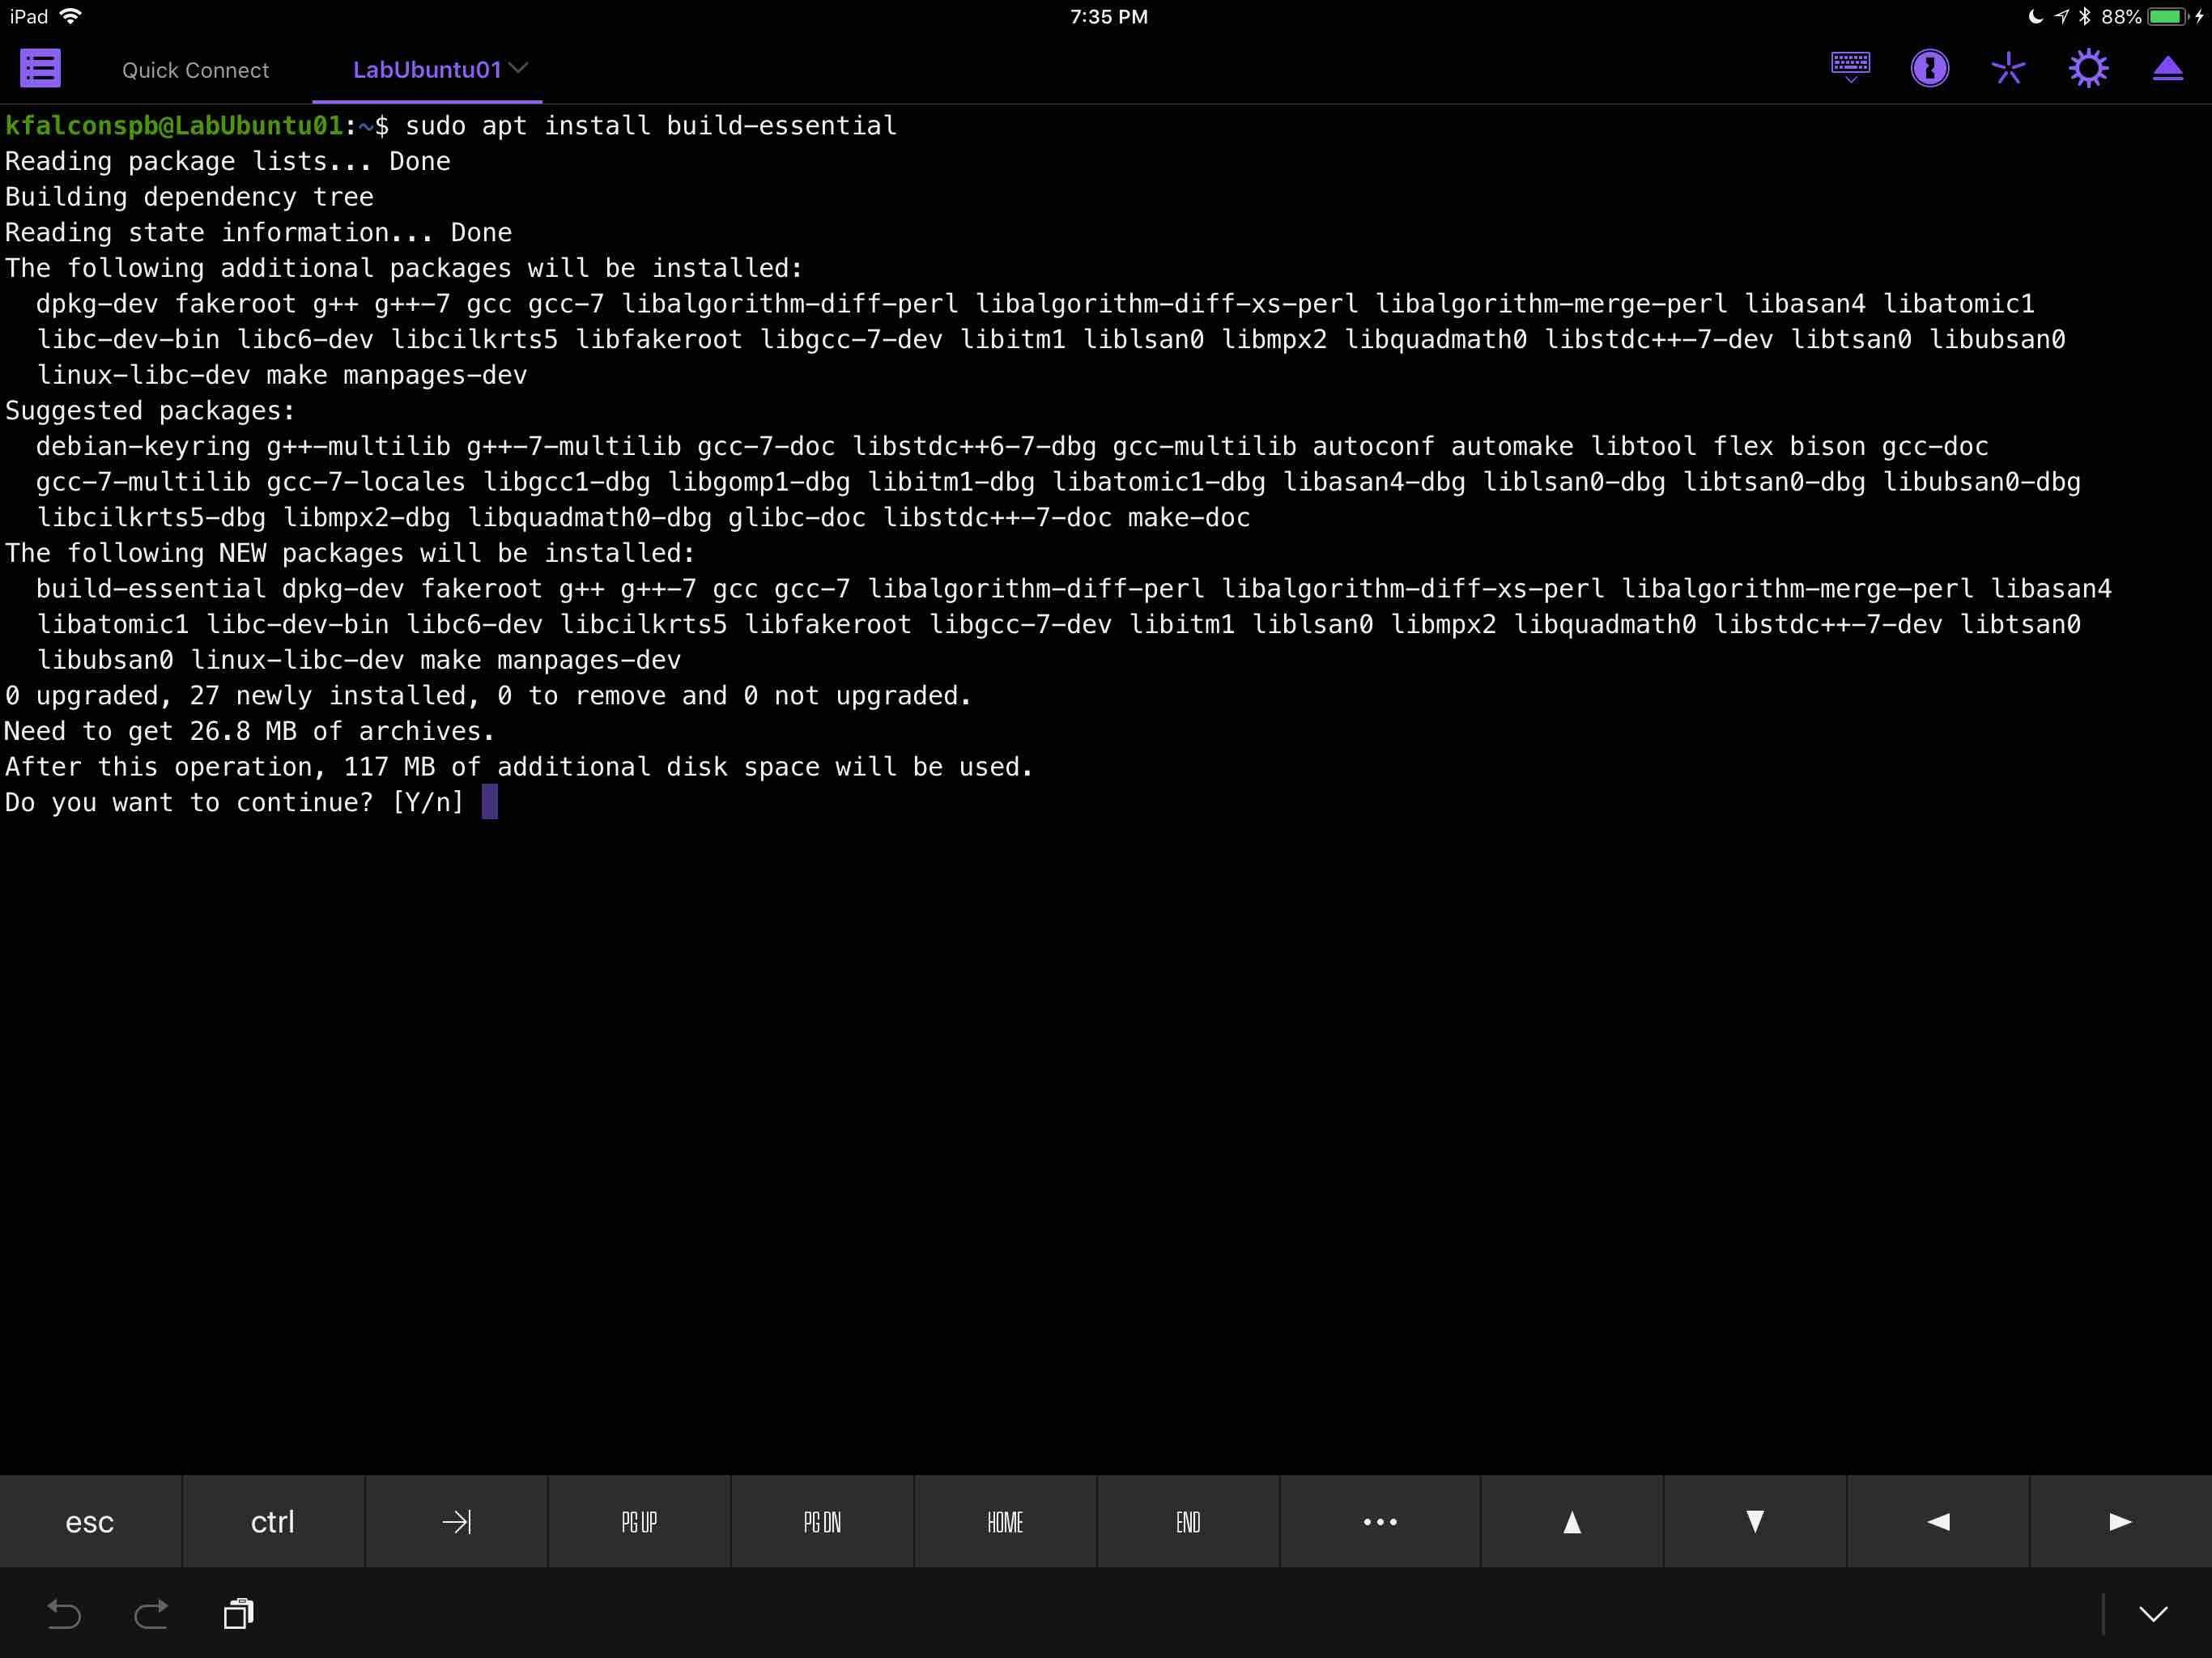Viewport: 2212px width, 1658px height.
Task: Tap the up arrow key
Action: [x=1572, y=1521]
